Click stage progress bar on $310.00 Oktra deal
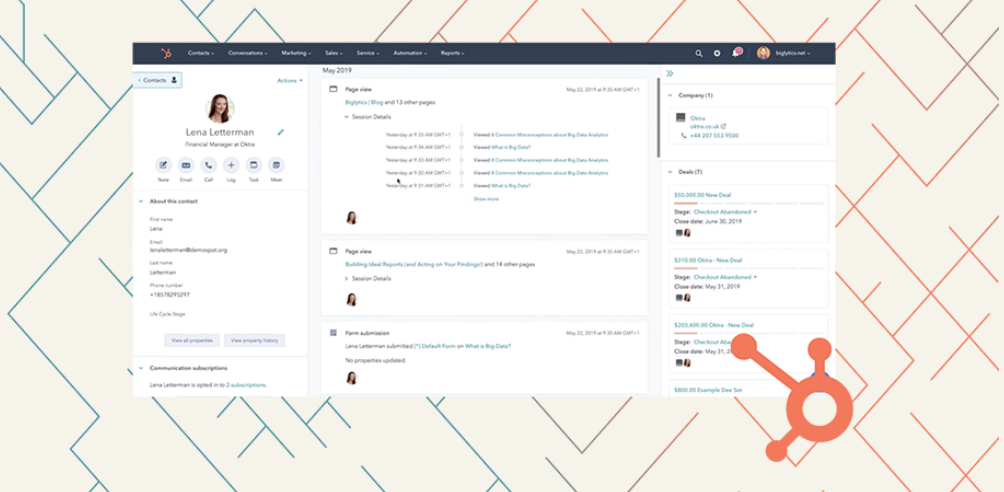Screen dimensions: 1004x492 tap(749, 268)
